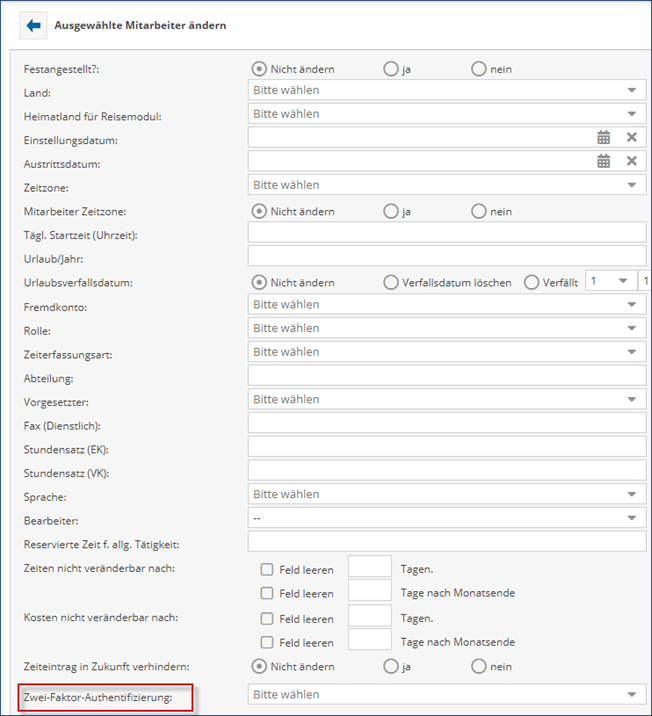Clear the Austrittsdatum field with X

click(x=632, y=161)
